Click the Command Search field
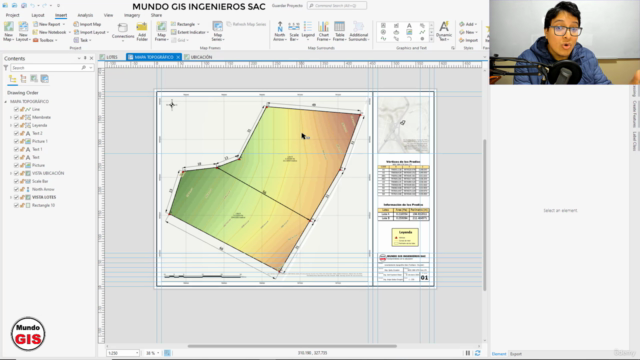 (x=337, y=6)
